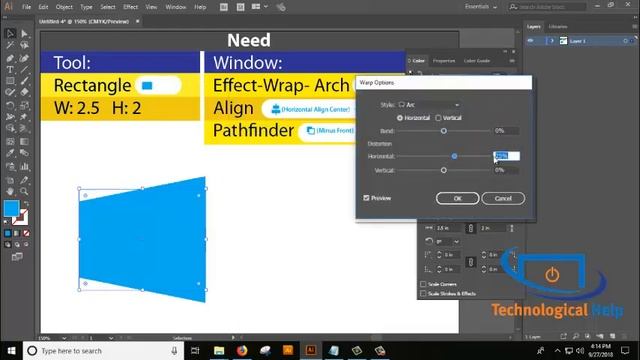The image size is (640, 360).
Task: Click OK in Warp Options dialog
Action: (x=458, y=198)
